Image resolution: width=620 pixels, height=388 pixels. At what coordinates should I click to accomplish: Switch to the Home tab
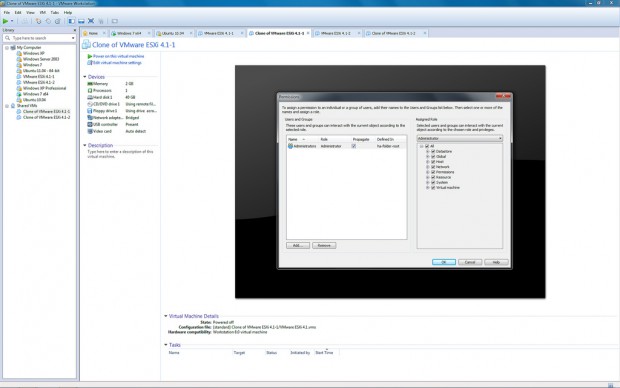click(x=93, y=33)
